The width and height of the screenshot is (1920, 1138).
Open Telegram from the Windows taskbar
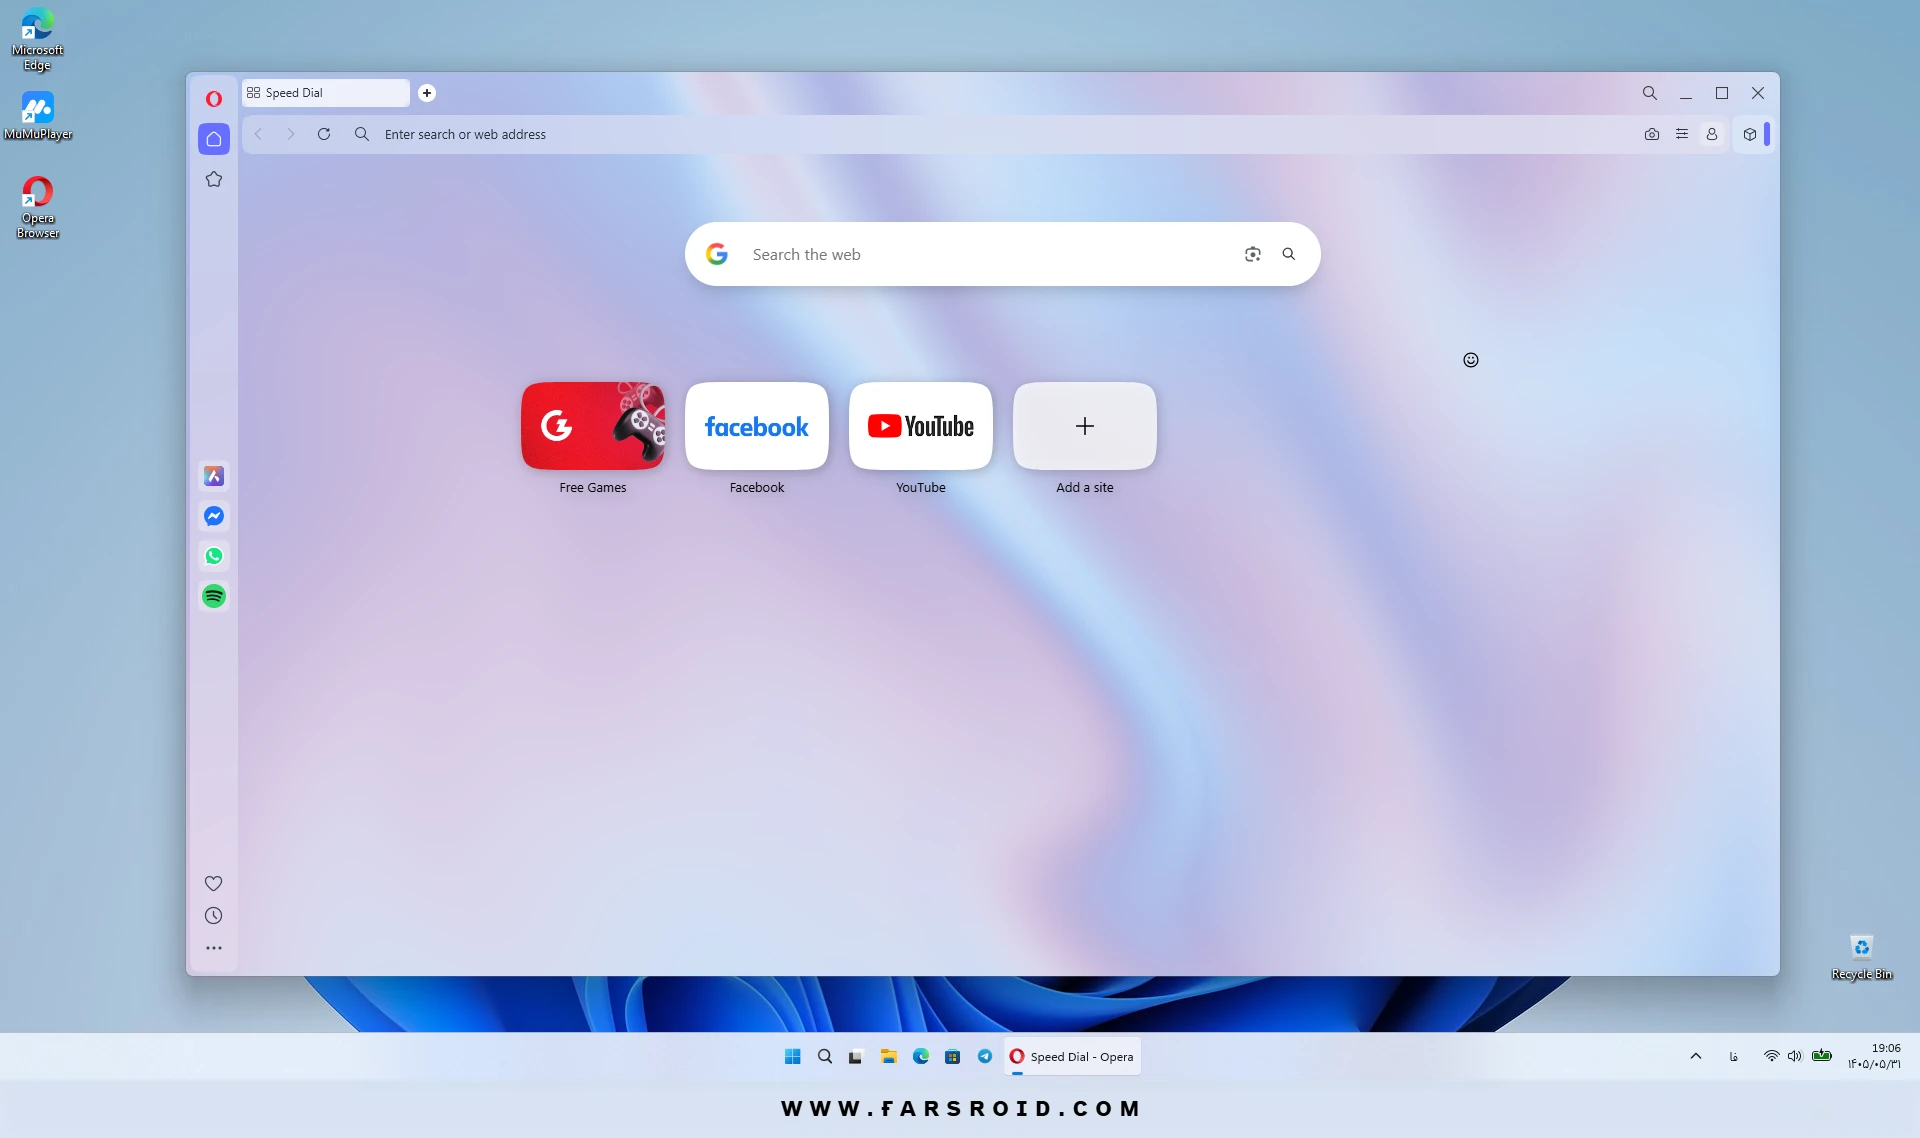tap(985, 1056)
